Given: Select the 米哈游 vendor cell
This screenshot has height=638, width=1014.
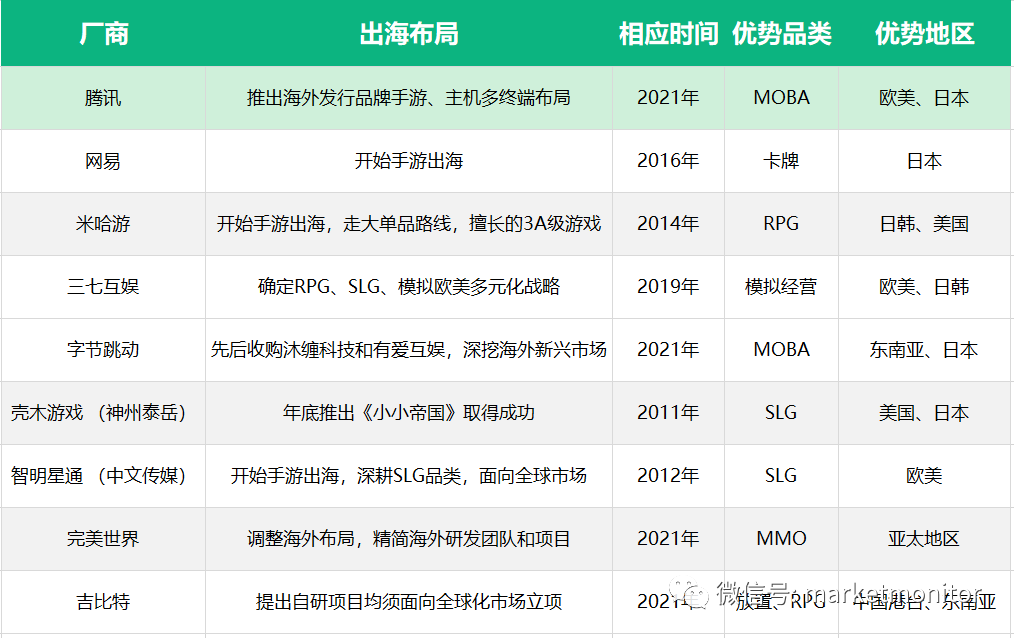Looking at the screenshot, I should point(103,224).
